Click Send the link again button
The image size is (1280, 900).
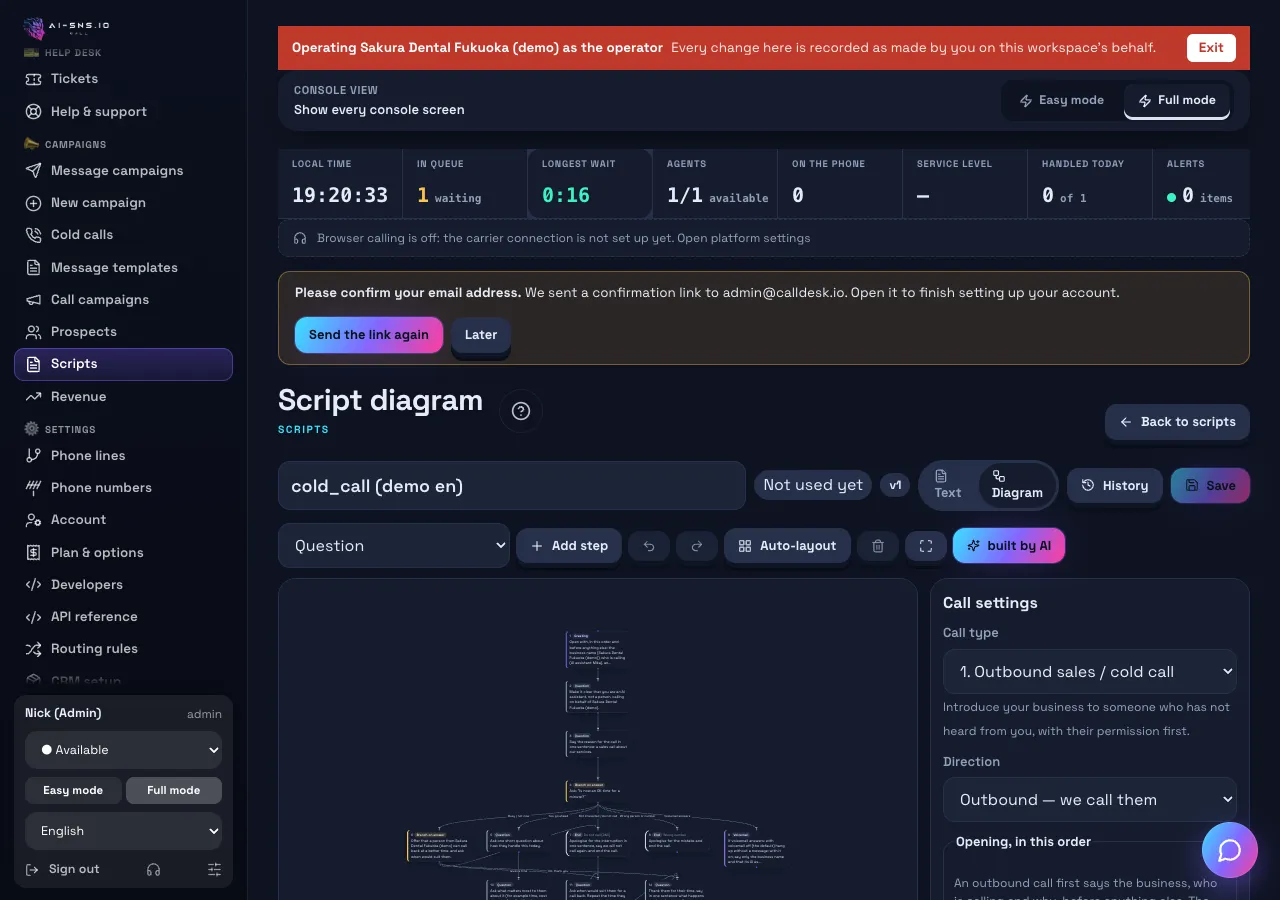[x=369, y=335]
